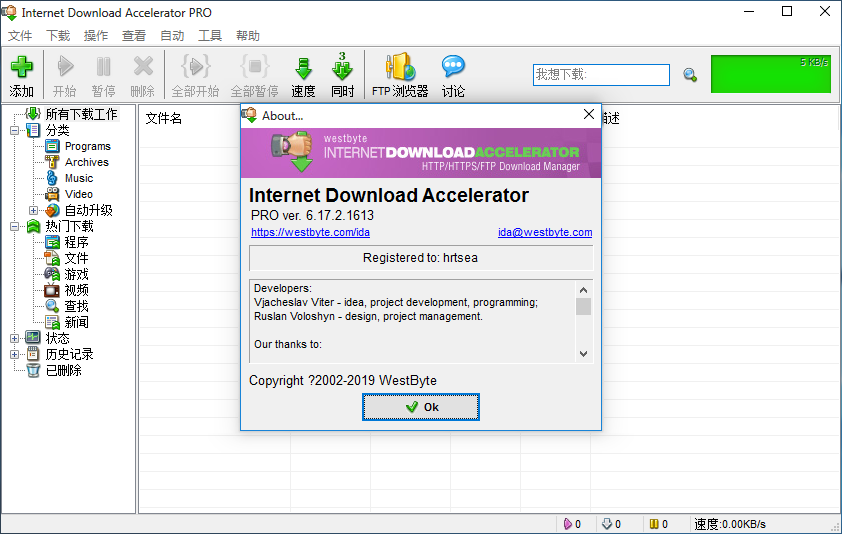Screen dimensions: 842x534
Task: Open the 自动 menu
Action: click(x=172, y=35)
